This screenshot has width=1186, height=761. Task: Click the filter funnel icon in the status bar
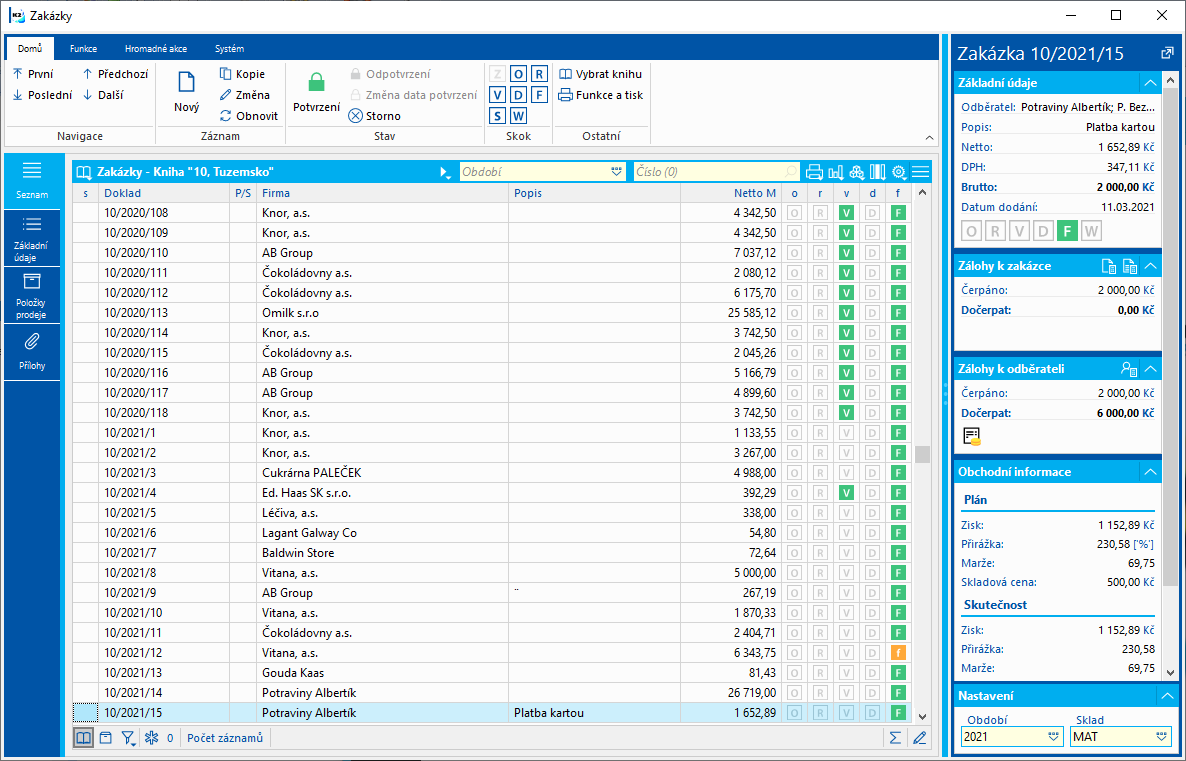[128, 738]
